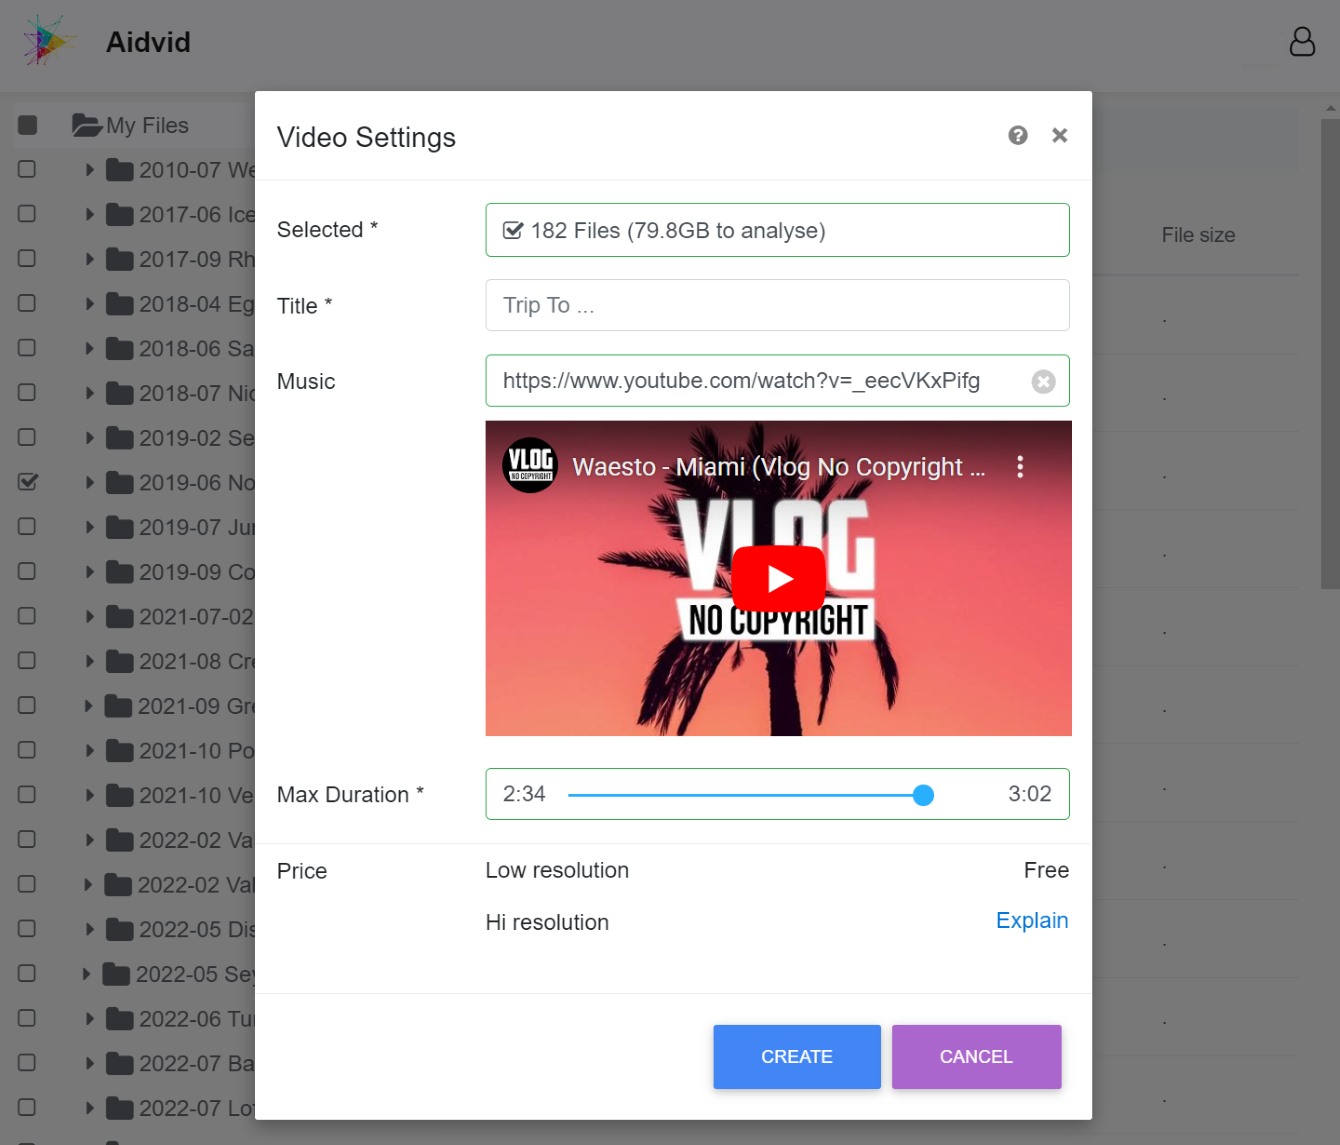Viewport: 1340px width, 1145px height.
Task: Close the Video Settings dialog
Action: pos(1060,135)
